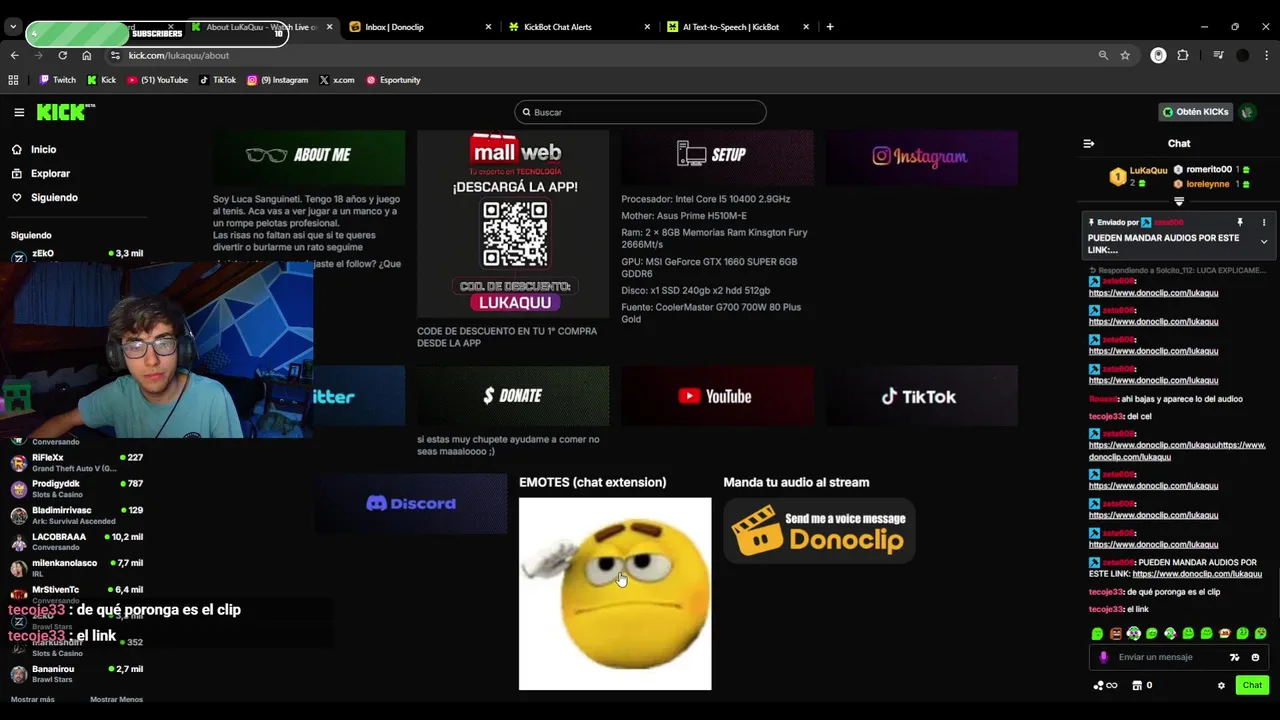Image resolution: width=1280 pixels, height=720 pixels.
Task: Open Prodigyddk channel in following list
Action: coord(77,488)
